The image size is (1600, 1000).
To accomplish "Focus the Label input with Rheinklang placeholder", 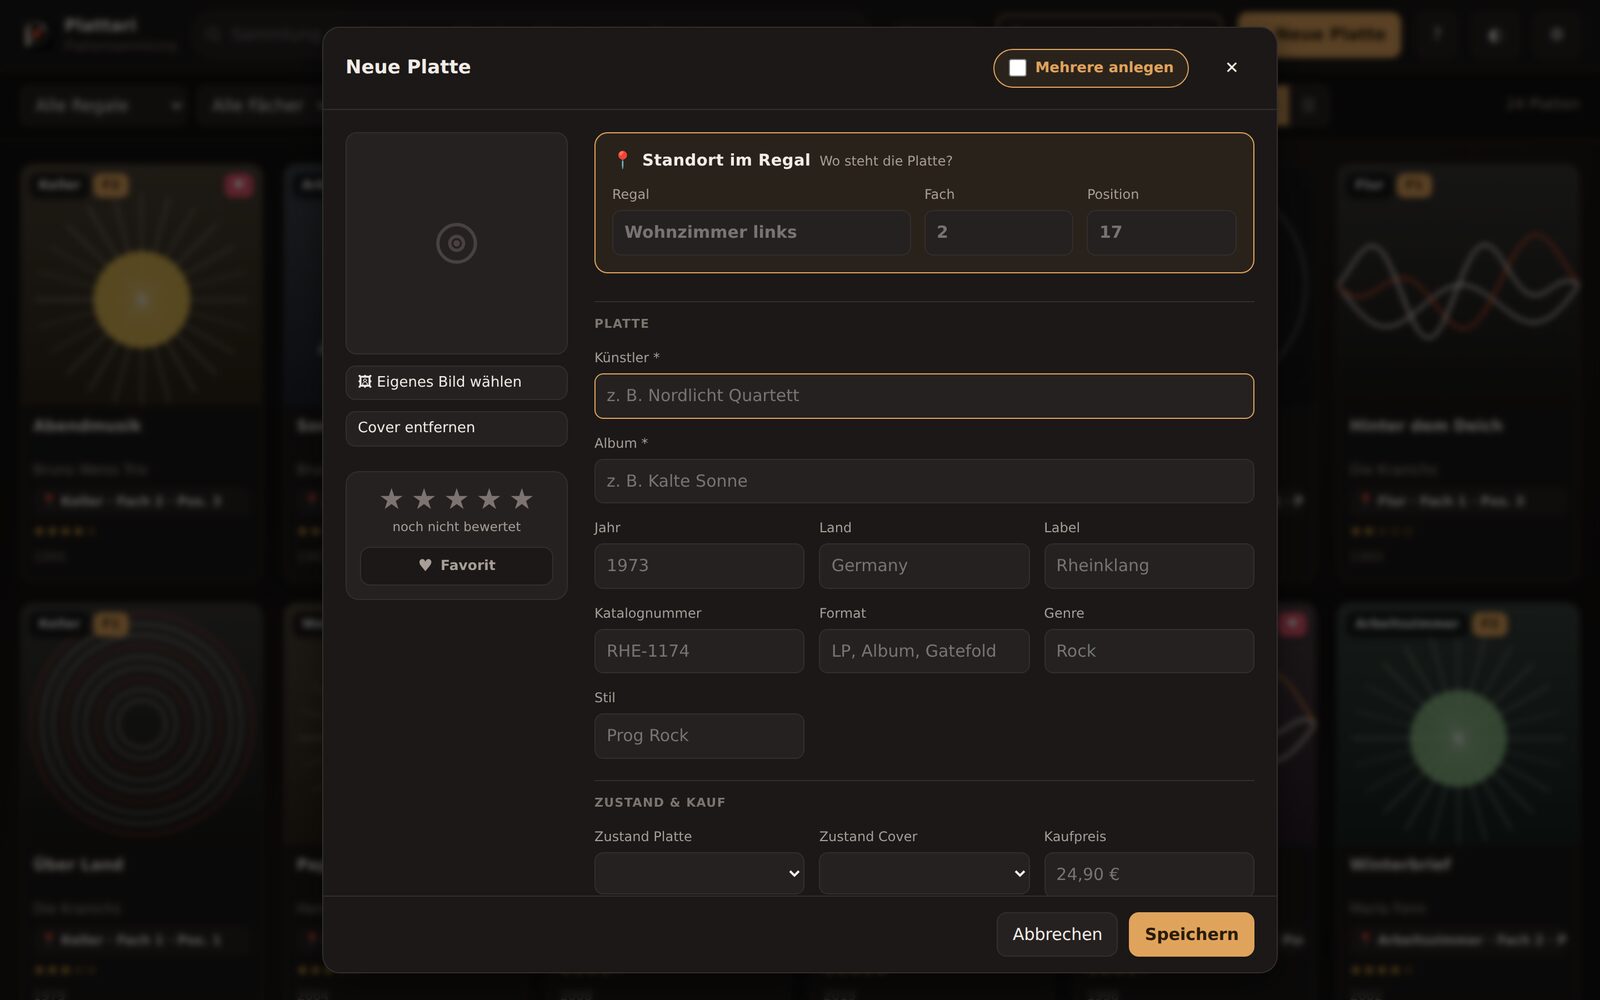I will tap(1149, 566).
